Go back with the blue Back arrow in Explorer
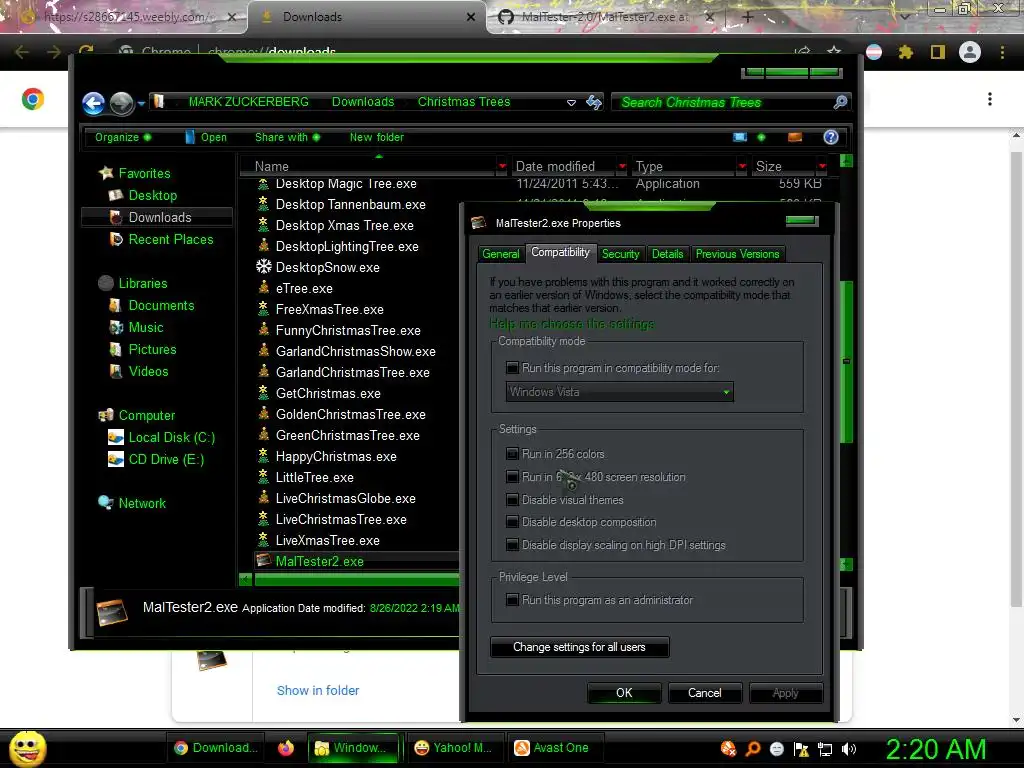Viewport: 1024px width, 768px height. (93, 103)
